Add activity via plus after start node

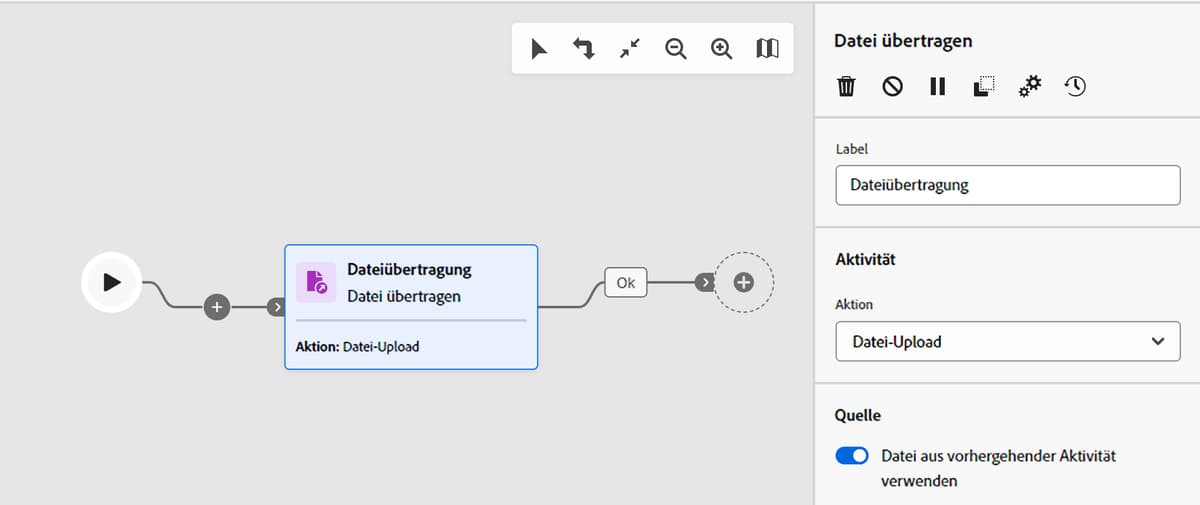pyautogui.click(x=217, y=307)
